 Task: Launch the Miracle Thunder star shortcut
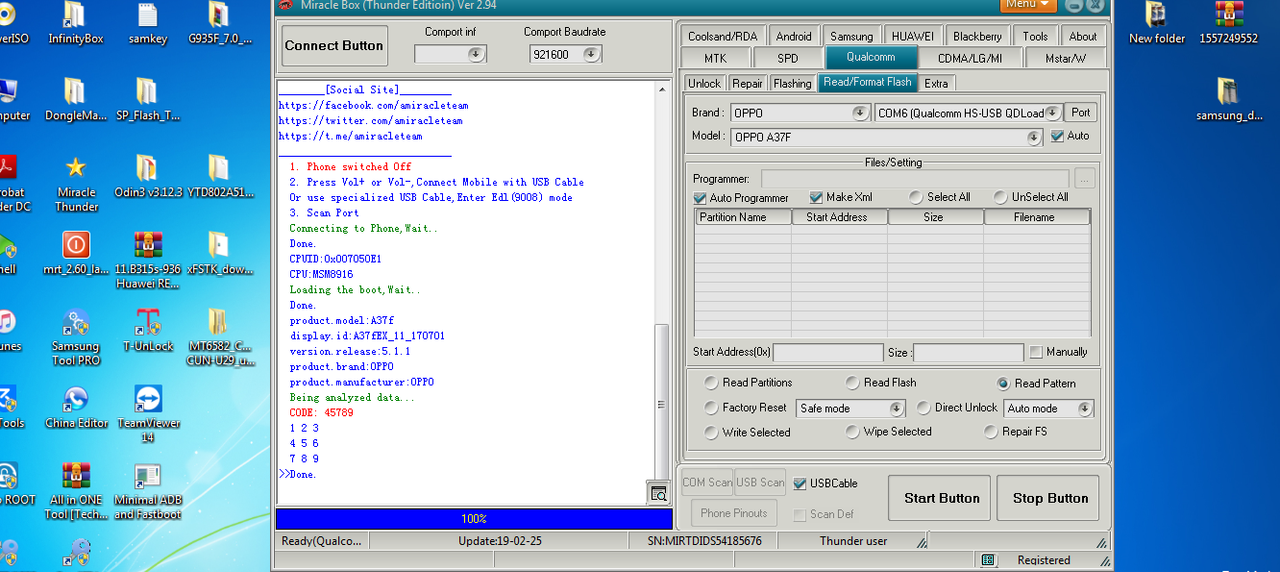[x=76, y=182]
